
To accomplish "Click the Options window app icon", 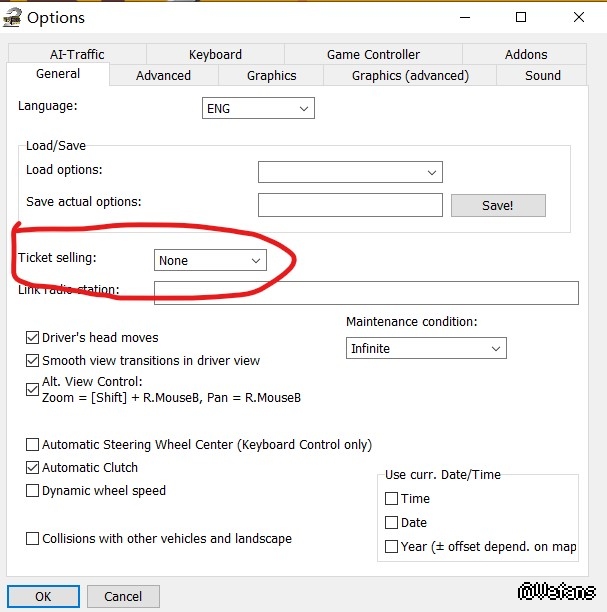I will 12,17.
